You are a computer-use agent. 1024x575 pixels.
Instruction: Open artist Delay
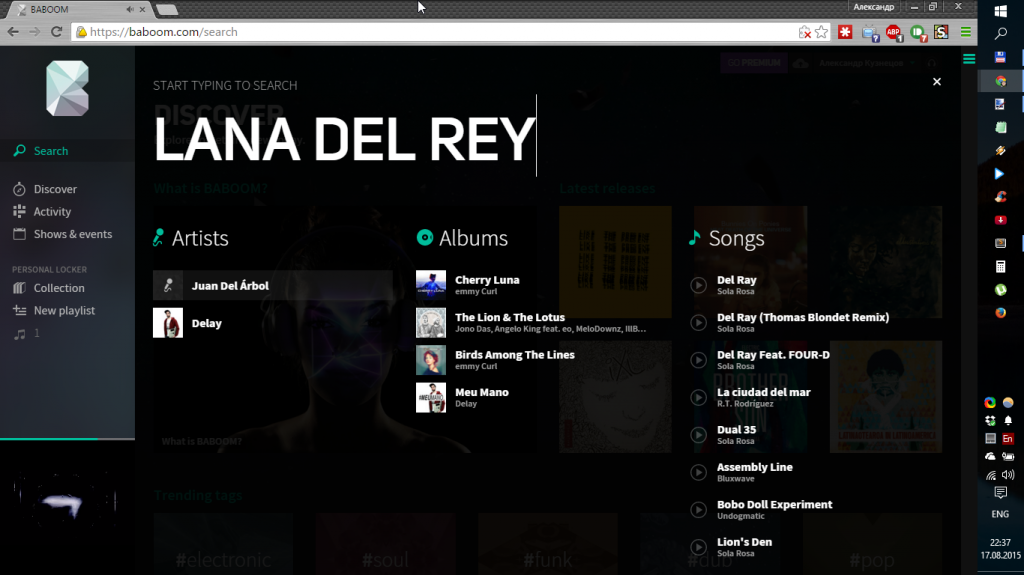point(206,323)
